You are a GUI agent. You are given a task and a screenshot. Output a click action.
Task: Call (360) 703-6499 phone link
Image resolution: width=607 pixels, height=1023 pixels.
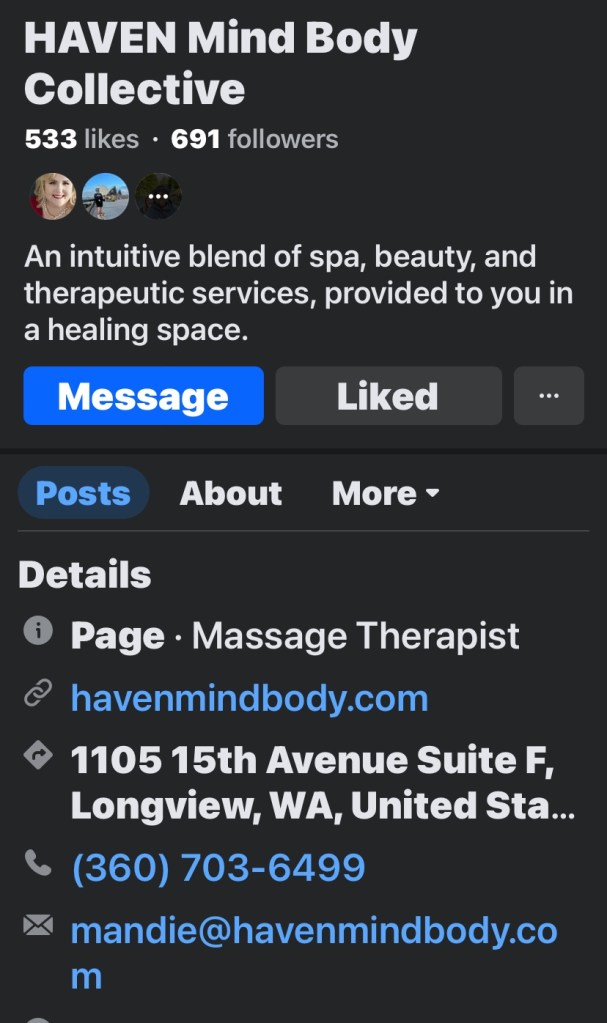click(218, 867)
